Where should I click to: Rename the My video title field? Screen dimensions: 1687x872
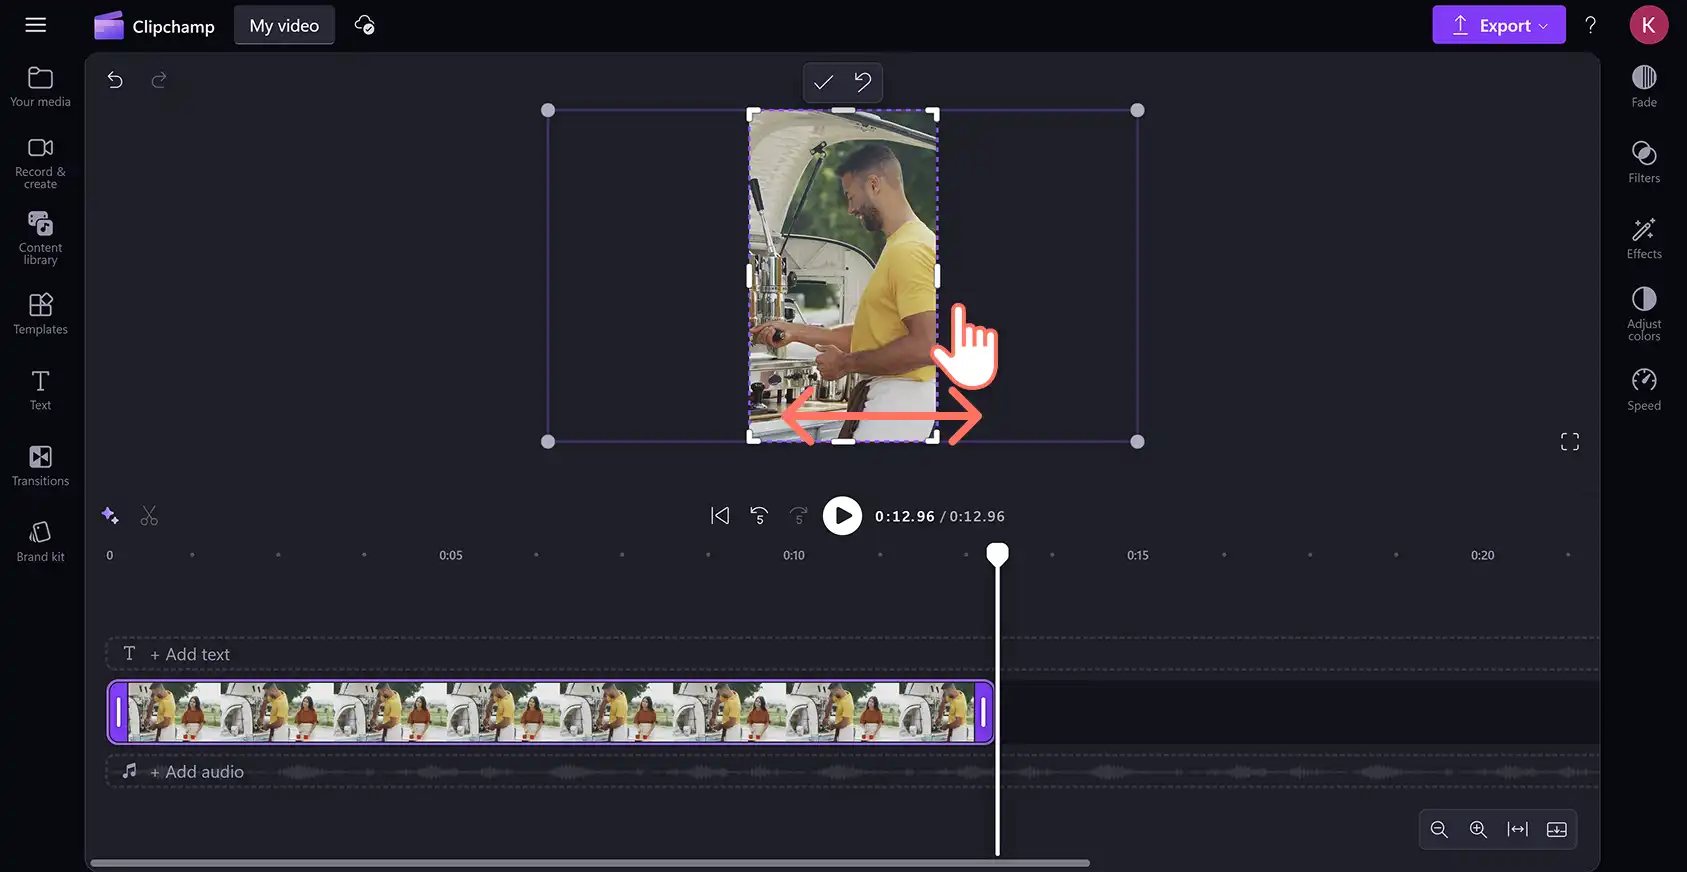pyautogui.click(x=284, y=26)
